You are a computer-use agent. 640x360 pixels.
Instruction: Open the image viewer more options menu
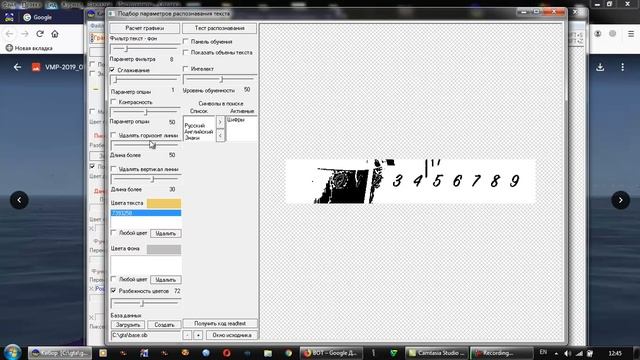click(x=622, y=67)
